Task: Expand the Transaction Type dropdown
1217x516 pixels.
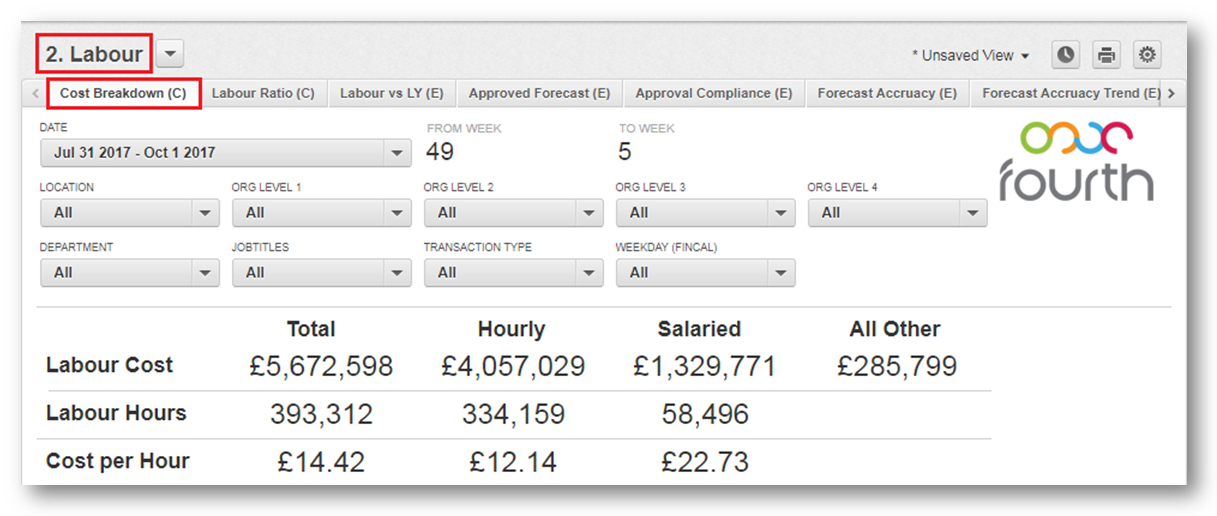Action: pyautogui.click(x=513, y=273)
